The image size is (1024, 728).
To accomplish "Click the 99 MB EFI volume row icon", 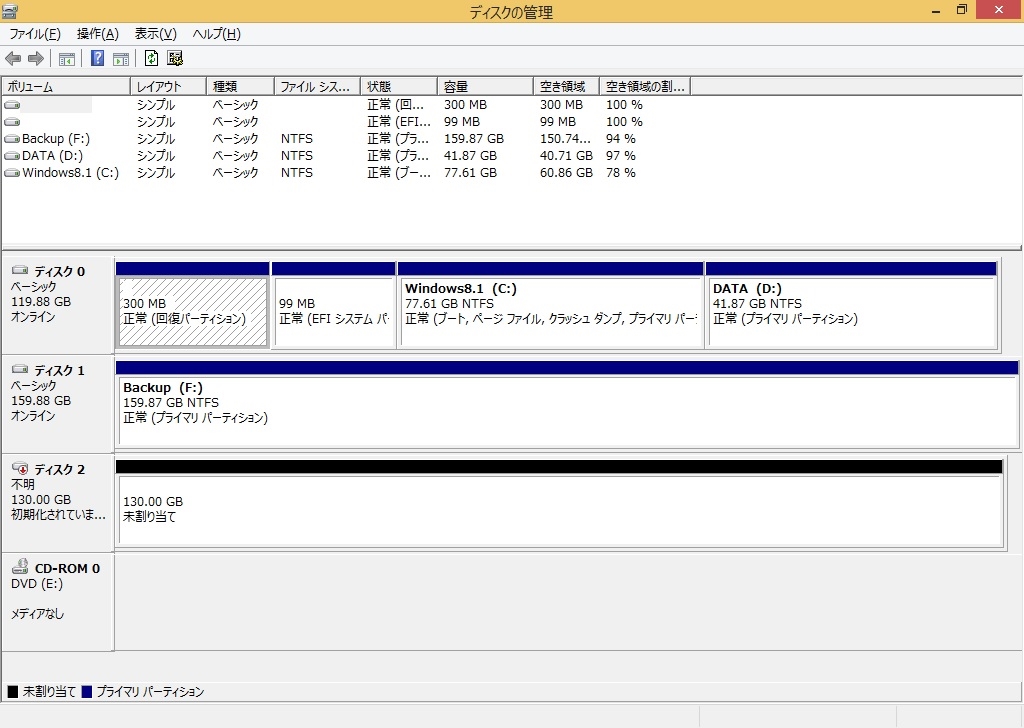I will pos(12,121).
